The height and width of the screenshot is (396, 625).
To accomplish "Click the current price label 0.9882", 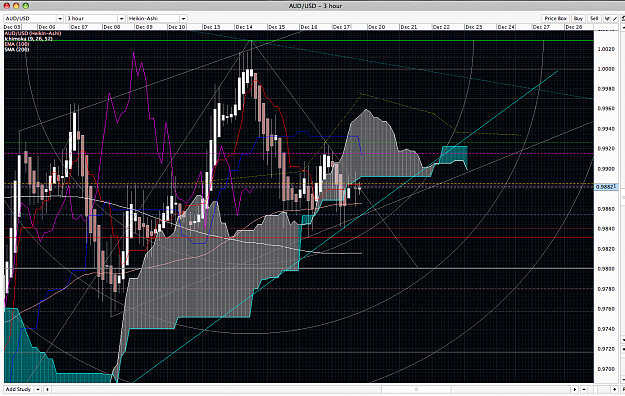I will pos(606,187).
